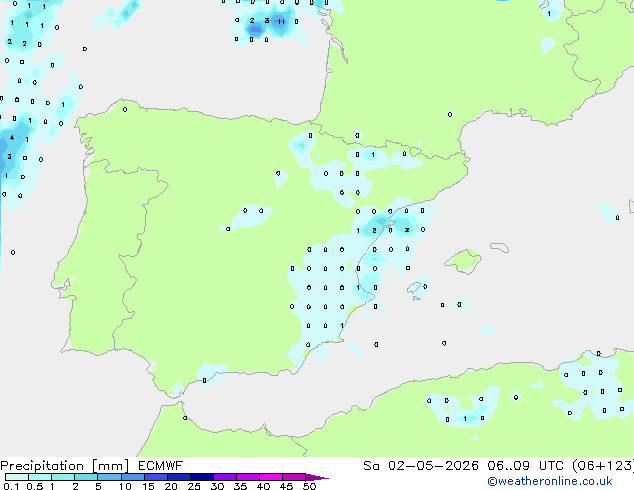Click the "06..09 UTC" time range text
Screen dimensions: 634x490
pyautogui.click(x=526, y=466)
